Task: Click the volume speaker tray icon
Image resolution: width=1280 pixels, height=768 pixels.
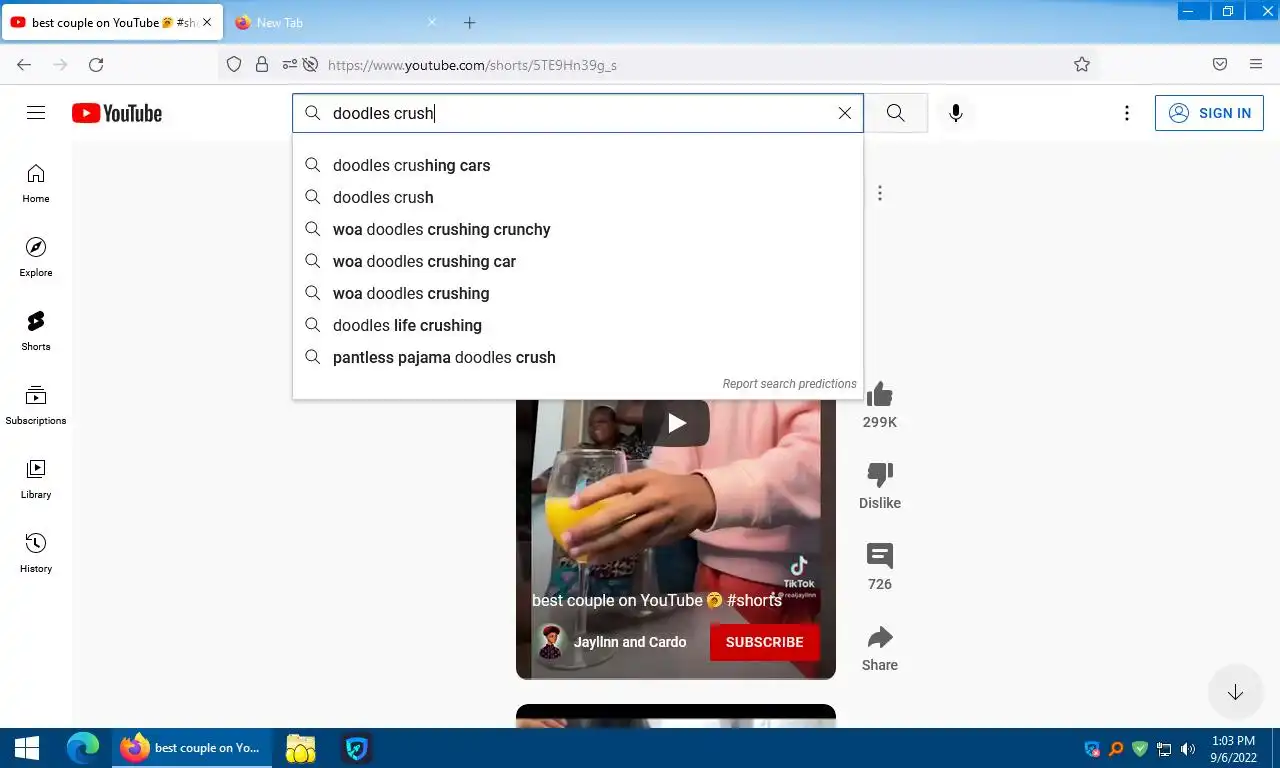Action: tap(1188, 749)
